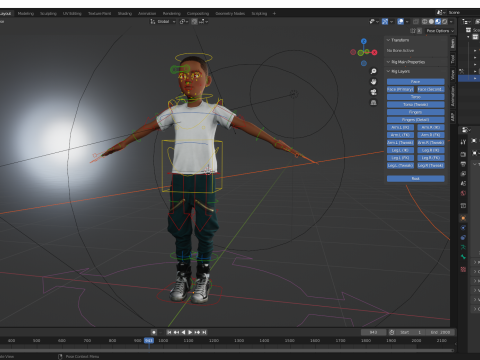Click Fingers (Detail) rig layer button

415,120
